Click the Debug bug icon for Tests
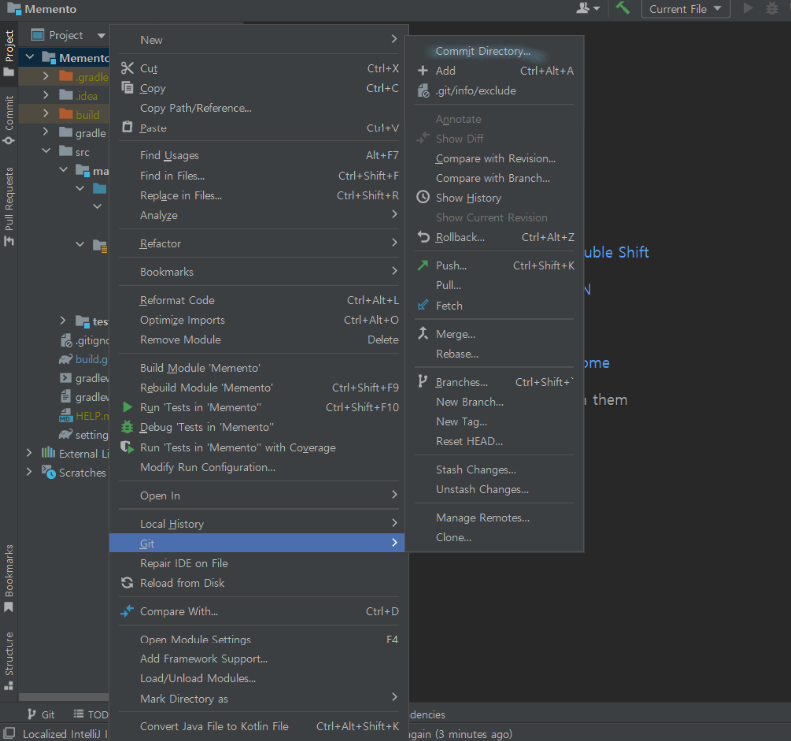Viewport: 791px width, 741px height. click(x=127, y=427)
